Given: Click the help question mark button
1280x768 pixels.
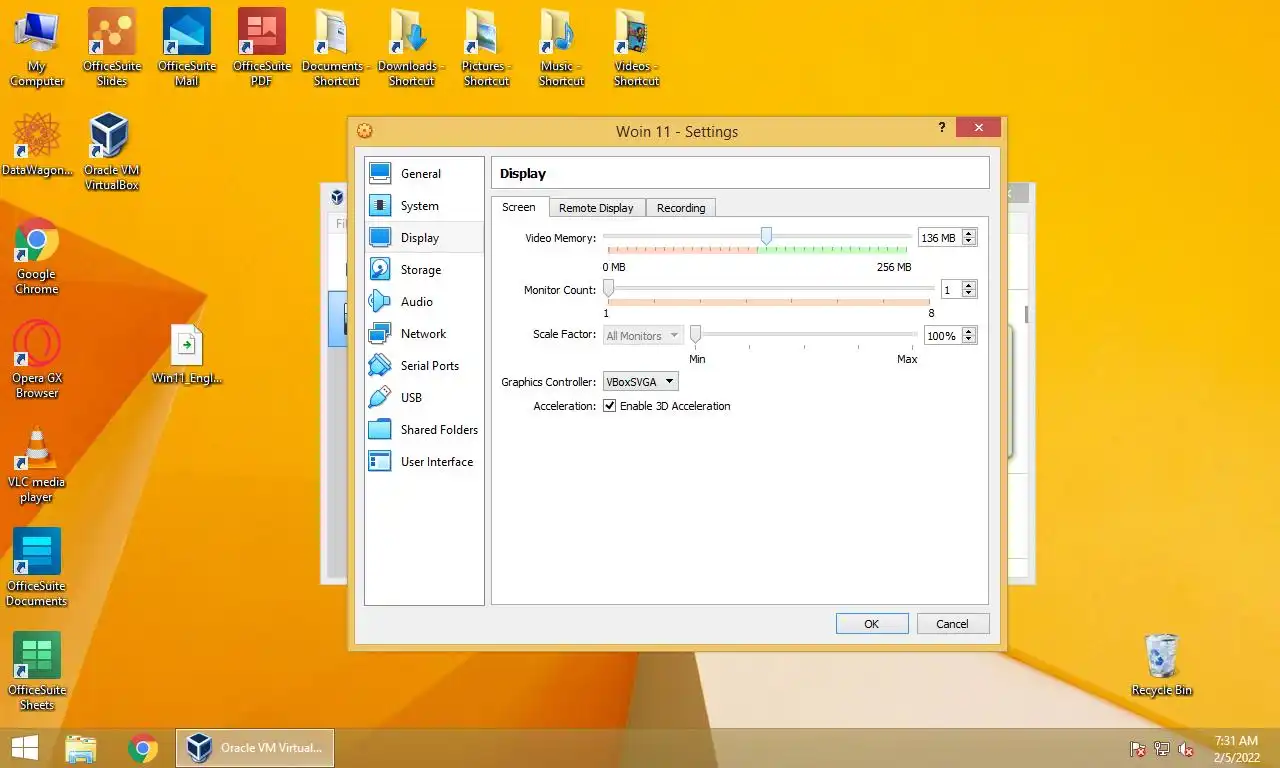Looking at the screenshot, I should [942, 128].
